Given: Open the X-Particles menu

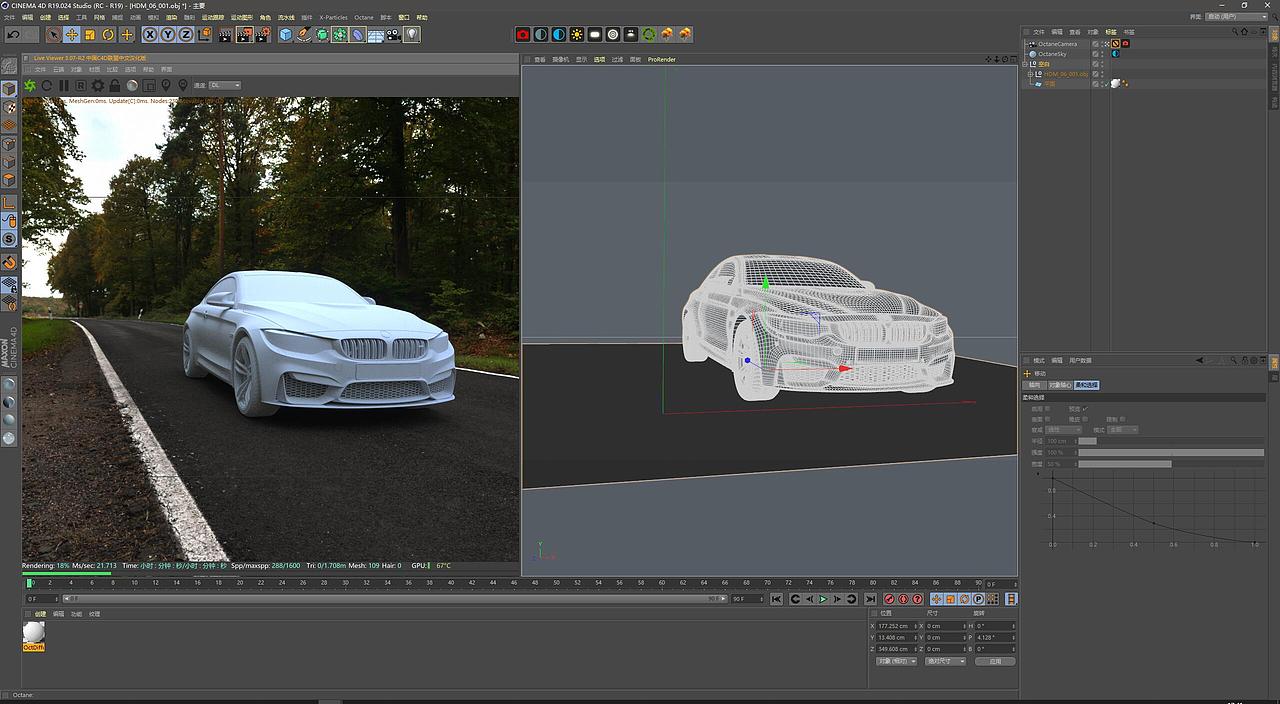Looking at the screenshot, I should click(x=334, y=17).
